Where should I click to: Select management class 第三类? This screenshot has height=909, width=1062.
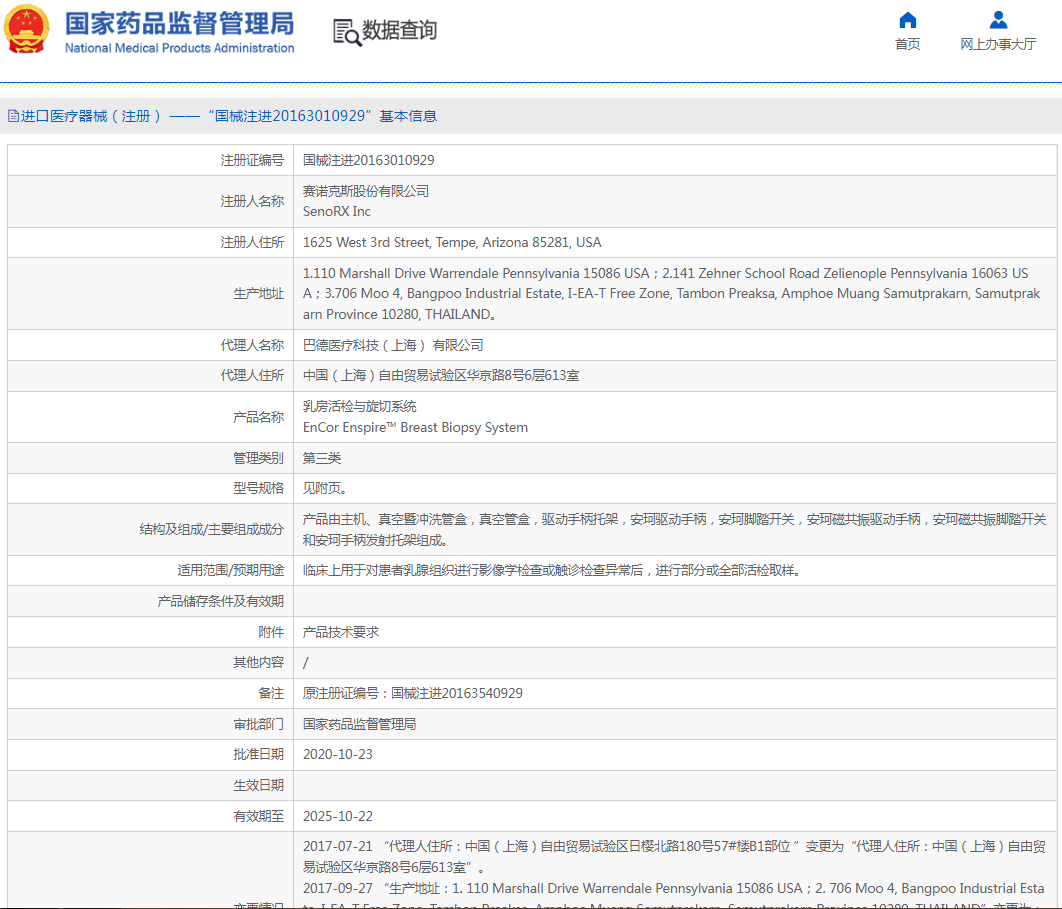tap(322, 459)
